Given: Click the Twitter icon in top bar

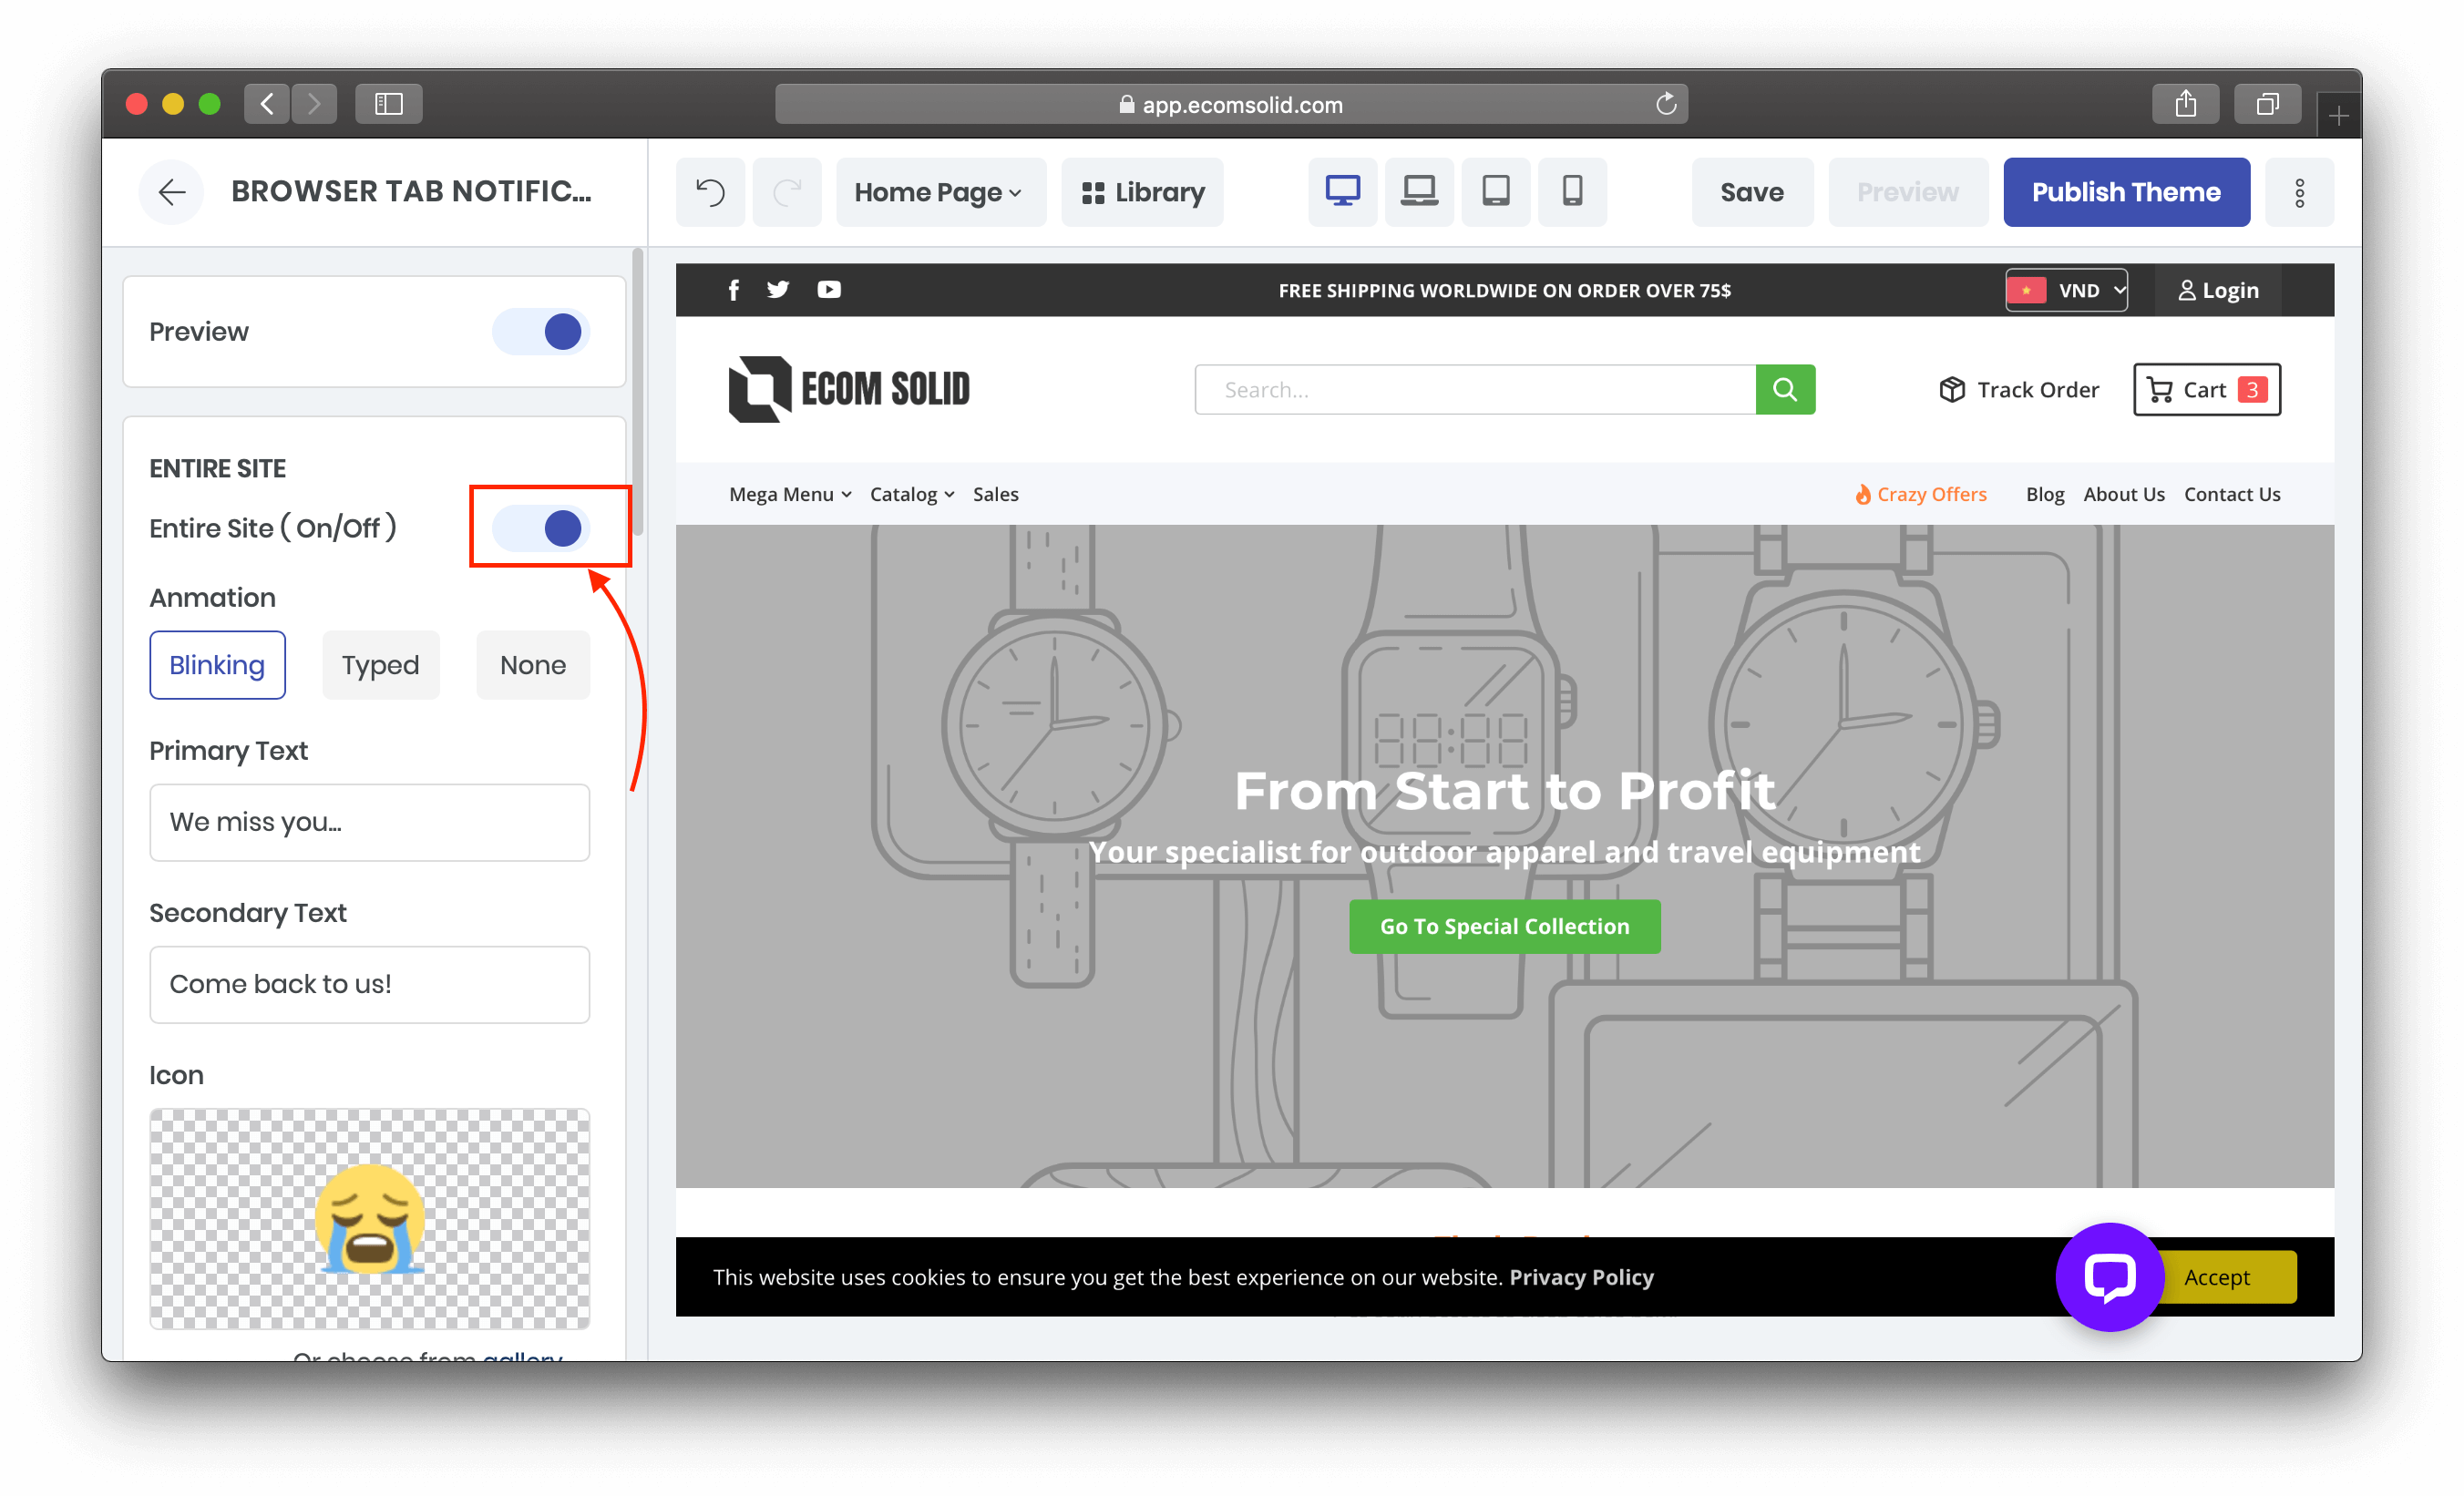Looking at the screenshot, I should tap(778, 290).
